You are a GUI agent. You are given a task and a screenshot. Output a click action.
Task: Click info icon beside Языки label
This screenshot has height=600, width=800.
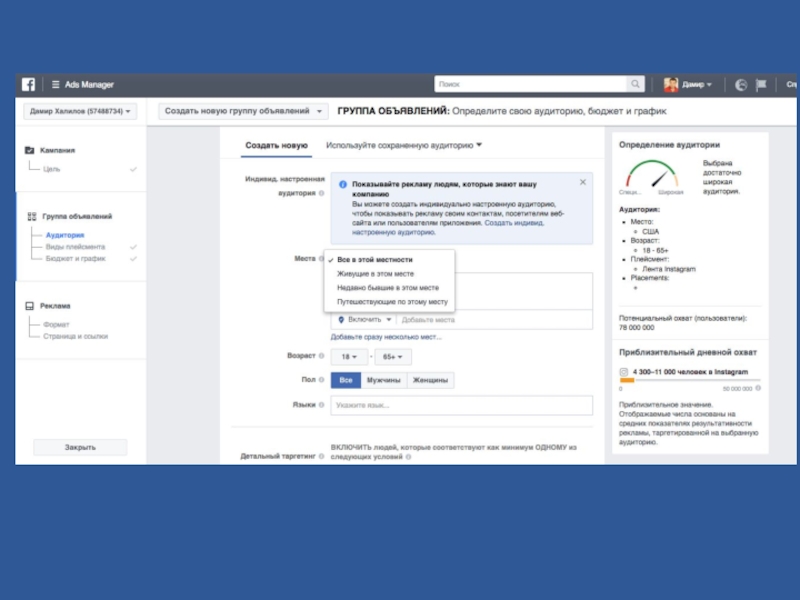[321, 405]
